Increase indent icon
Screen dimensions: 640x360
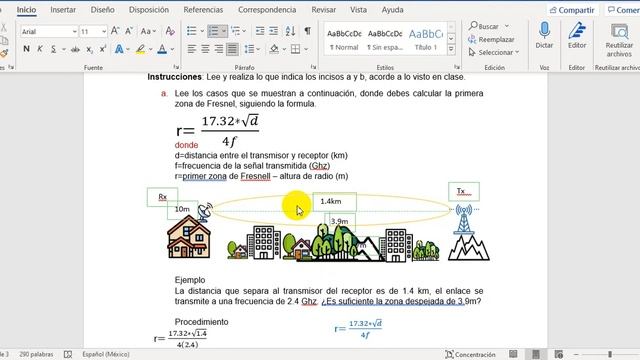pos(273,31)
